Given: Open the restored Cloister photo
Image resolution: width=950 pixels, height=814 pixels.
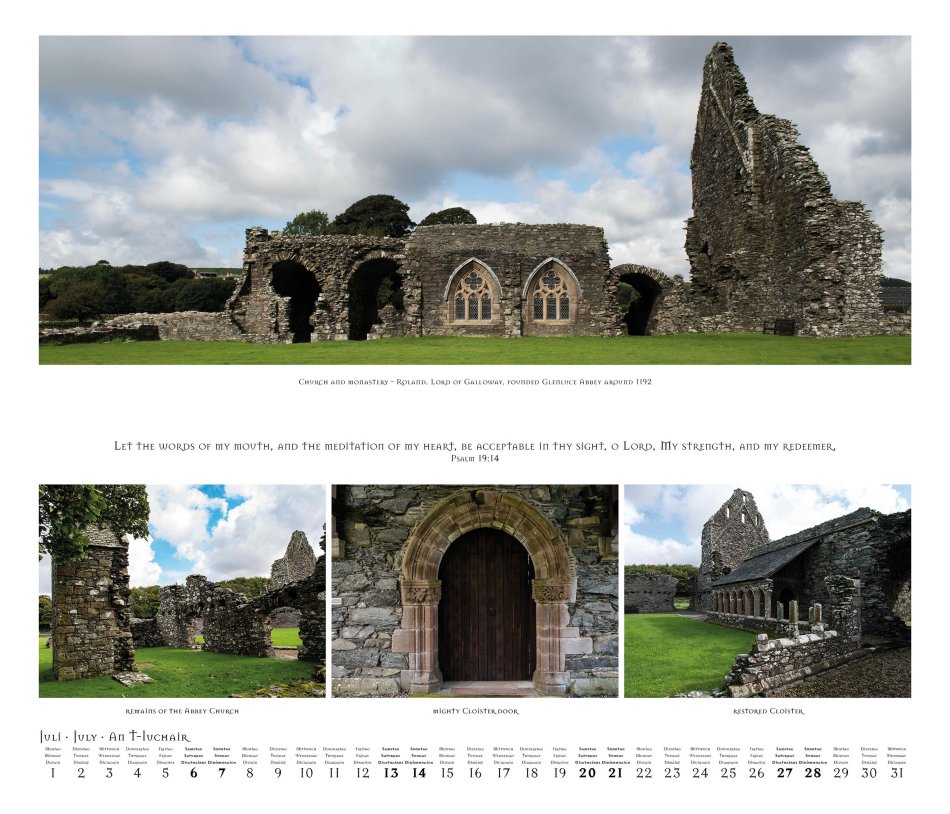Looking at the screenshot, I should click(767, 590).
